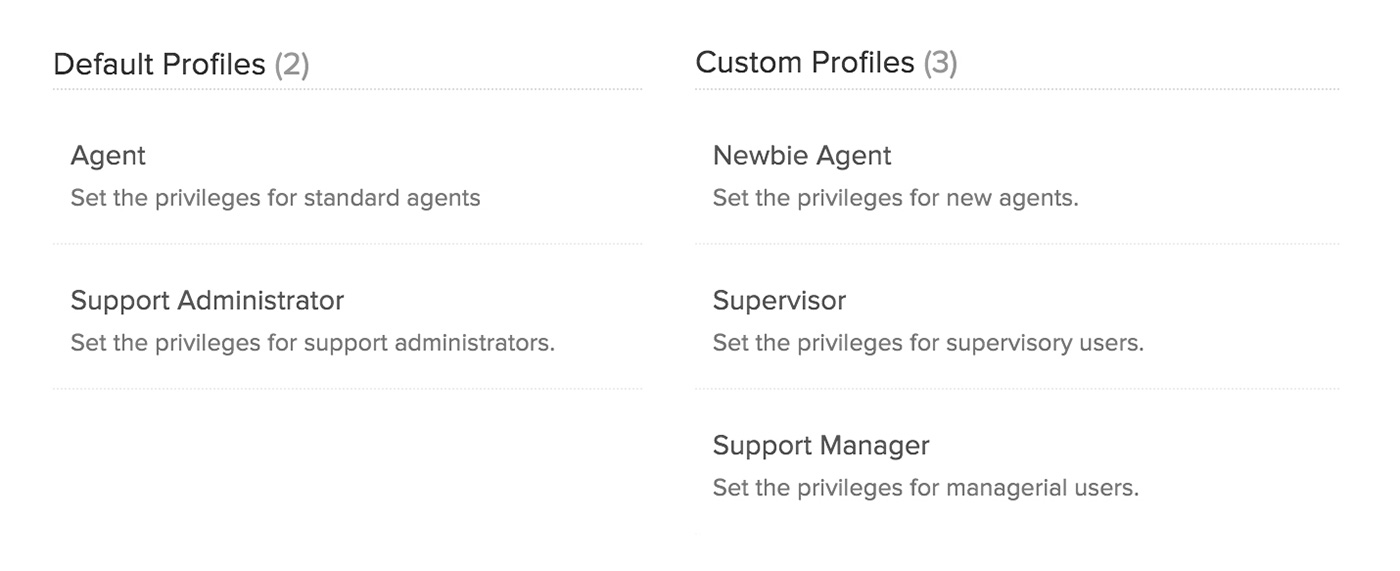Screen dimensions: 1400x571
Task: Open the Support Administrator profile
Action: pyautogui.click(x=207, y=301)
